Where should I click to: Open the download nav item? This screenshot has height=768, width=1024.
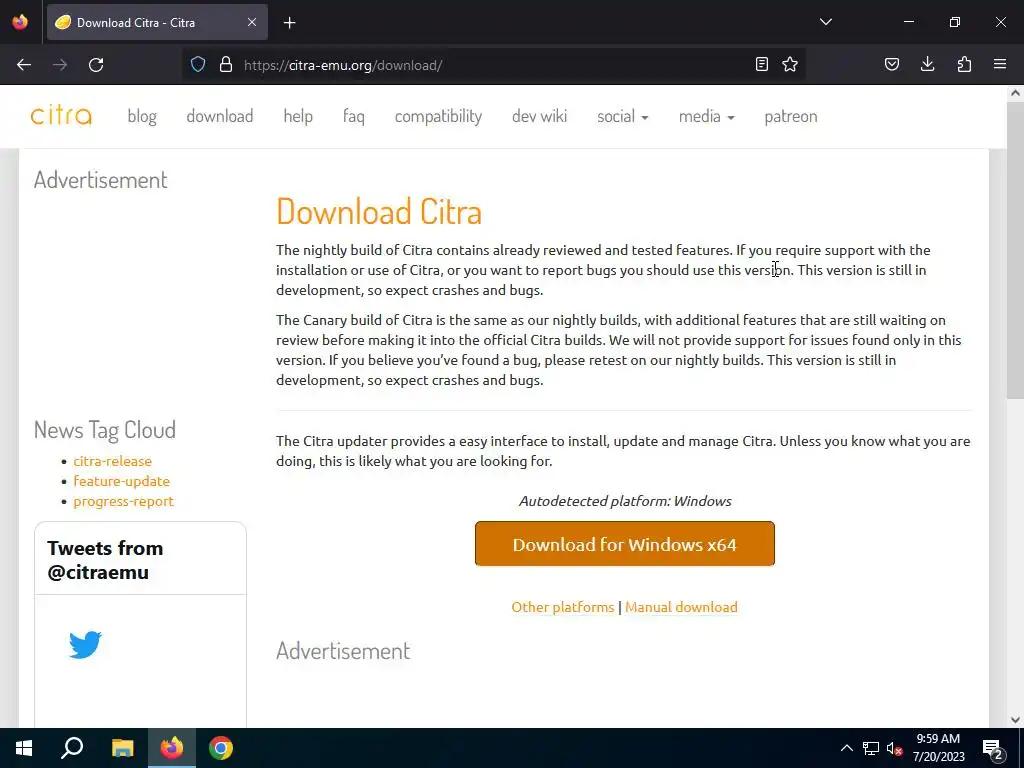tap(219, 116)
